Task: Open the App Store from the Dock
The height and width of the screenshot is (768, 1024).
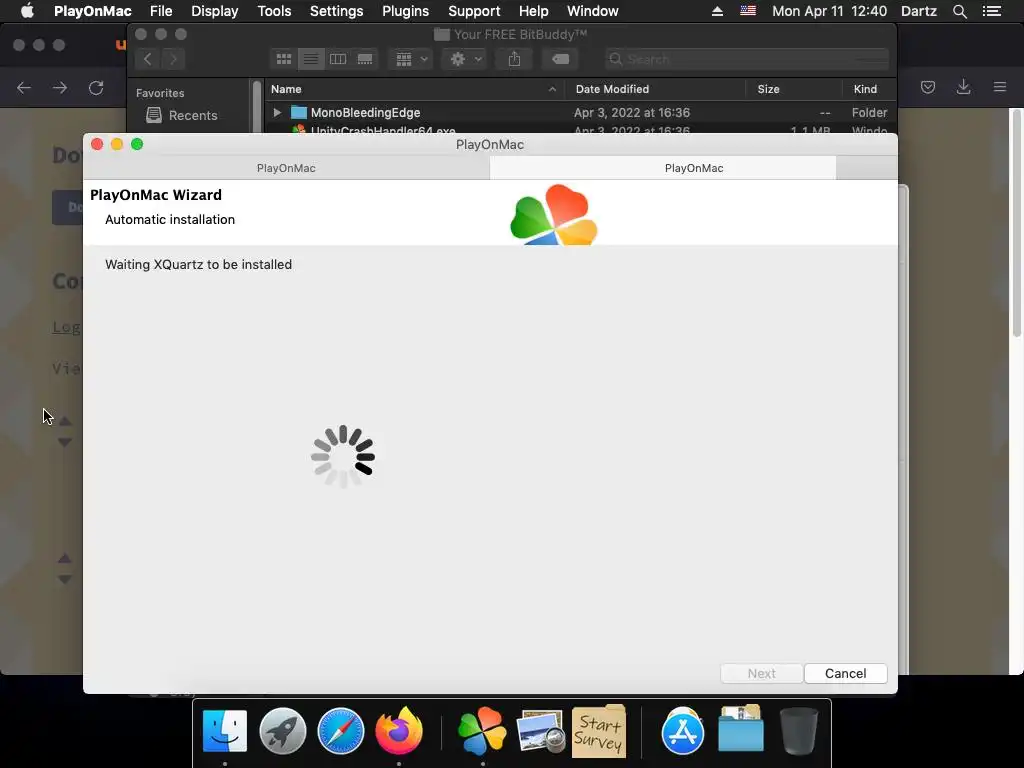Action: pyautogui.click(x=682, y=731)
